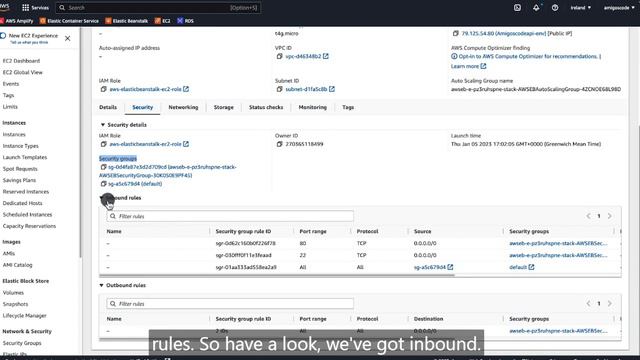Open AMI Catalog in sidebar

[18, 265]
